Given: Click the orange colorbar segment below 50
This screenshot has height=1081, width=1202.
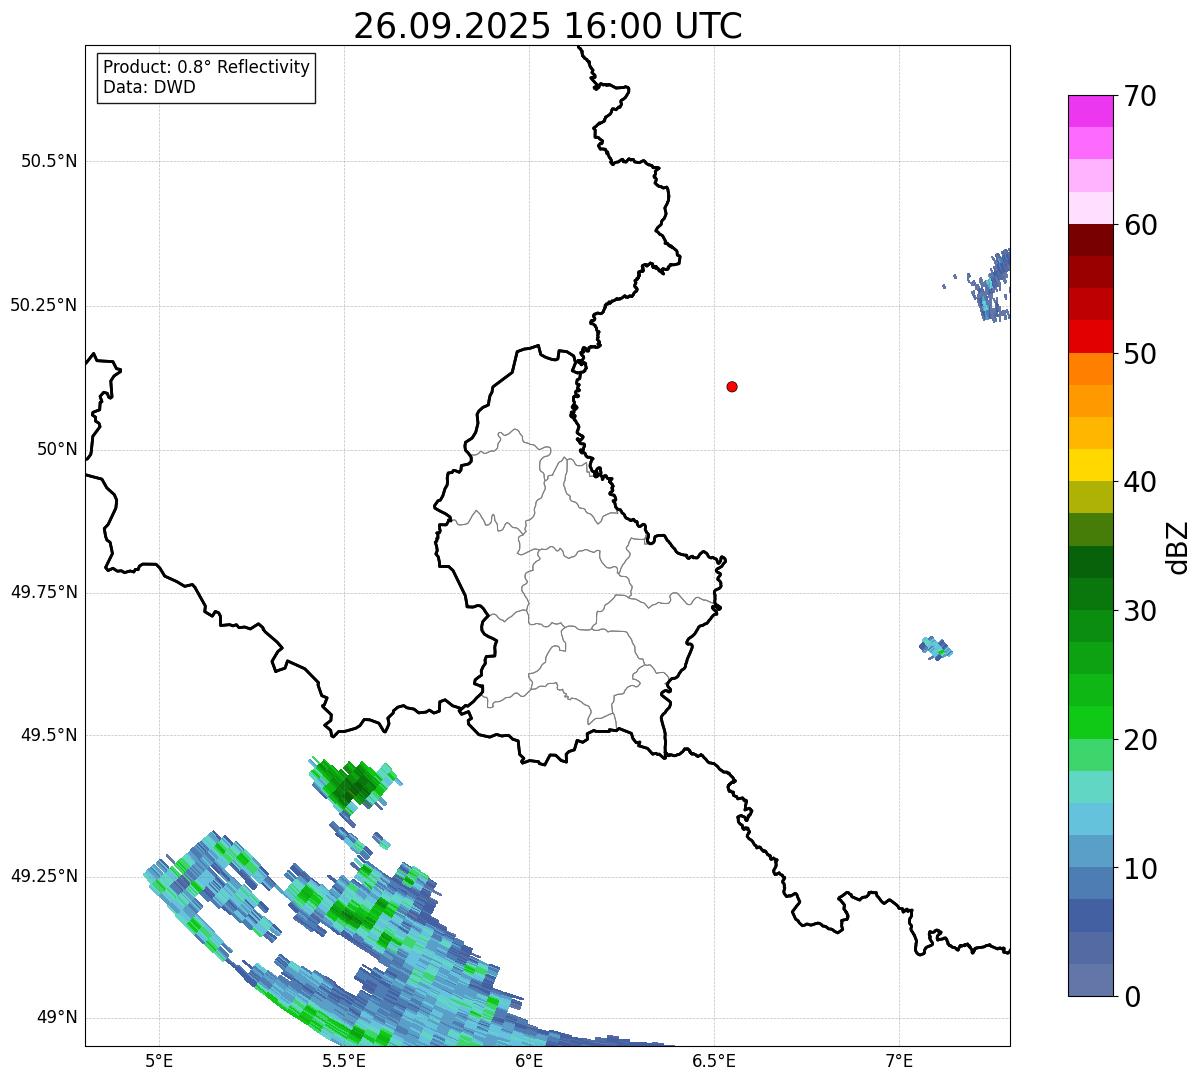Looking at the screenshot, I should [x=1090, y=369].
